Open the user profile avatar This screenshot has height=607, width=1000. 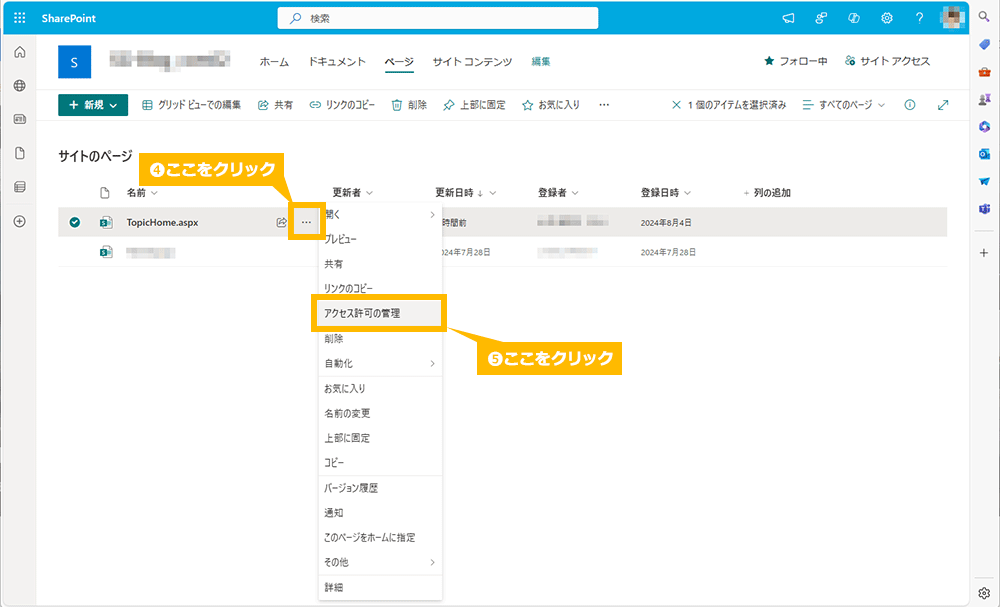[953, 18]
